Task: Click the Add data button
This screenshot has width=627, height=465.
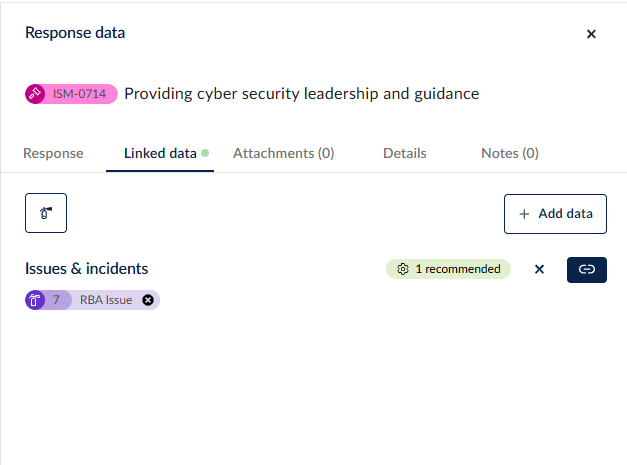Action: pos(555,214)
